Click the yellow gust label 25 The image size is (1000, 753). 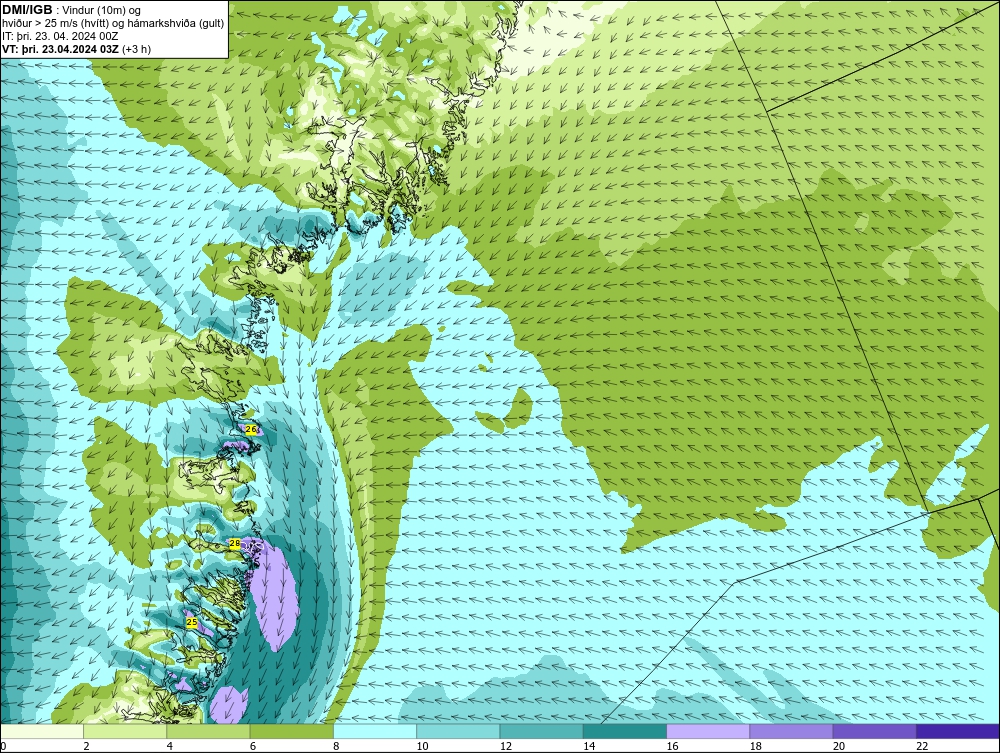(191, 621)
